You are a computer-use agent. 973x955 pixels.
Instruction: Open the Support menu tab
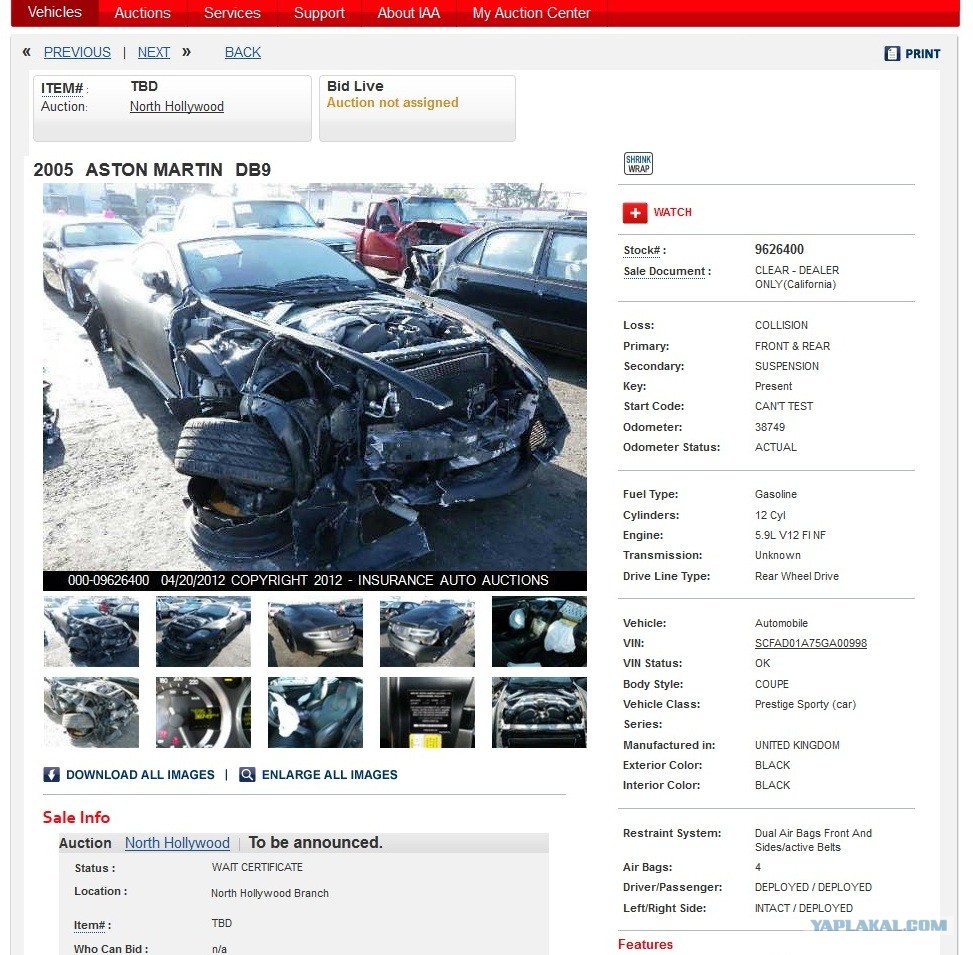coord(319,13)
